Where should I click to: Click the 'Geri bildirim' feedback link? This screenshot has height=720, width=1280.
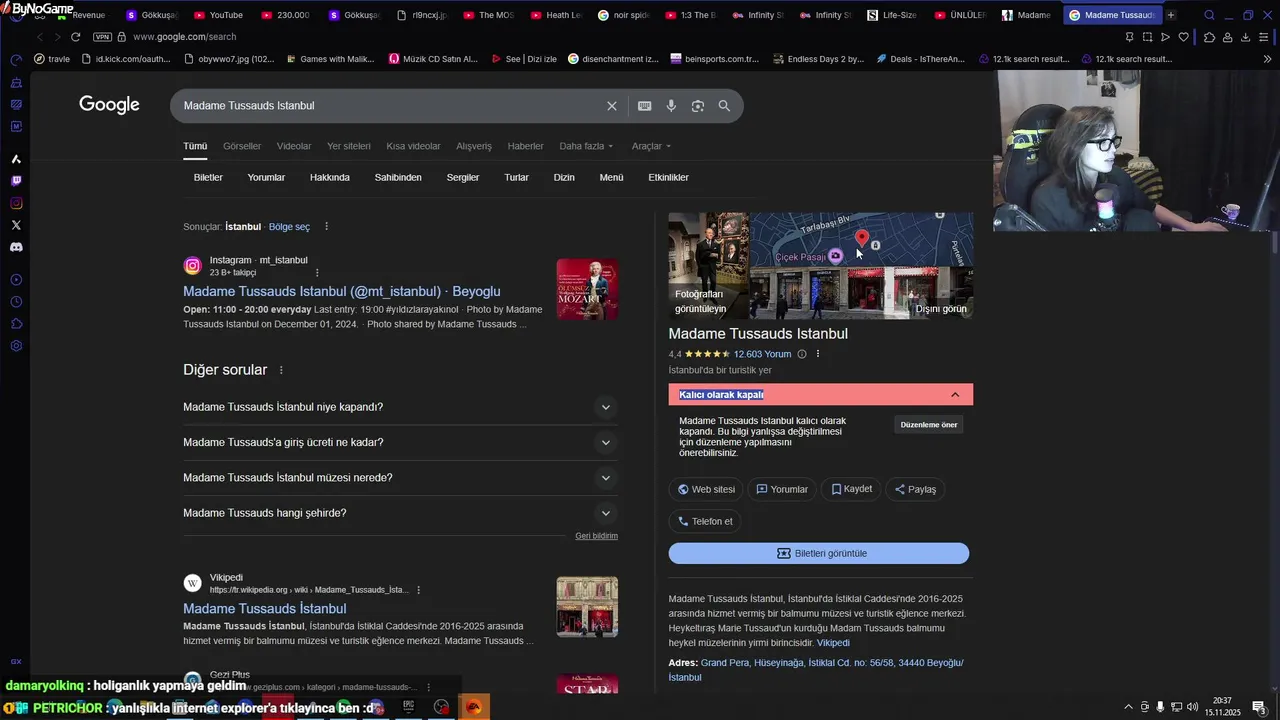click(596, 536)
